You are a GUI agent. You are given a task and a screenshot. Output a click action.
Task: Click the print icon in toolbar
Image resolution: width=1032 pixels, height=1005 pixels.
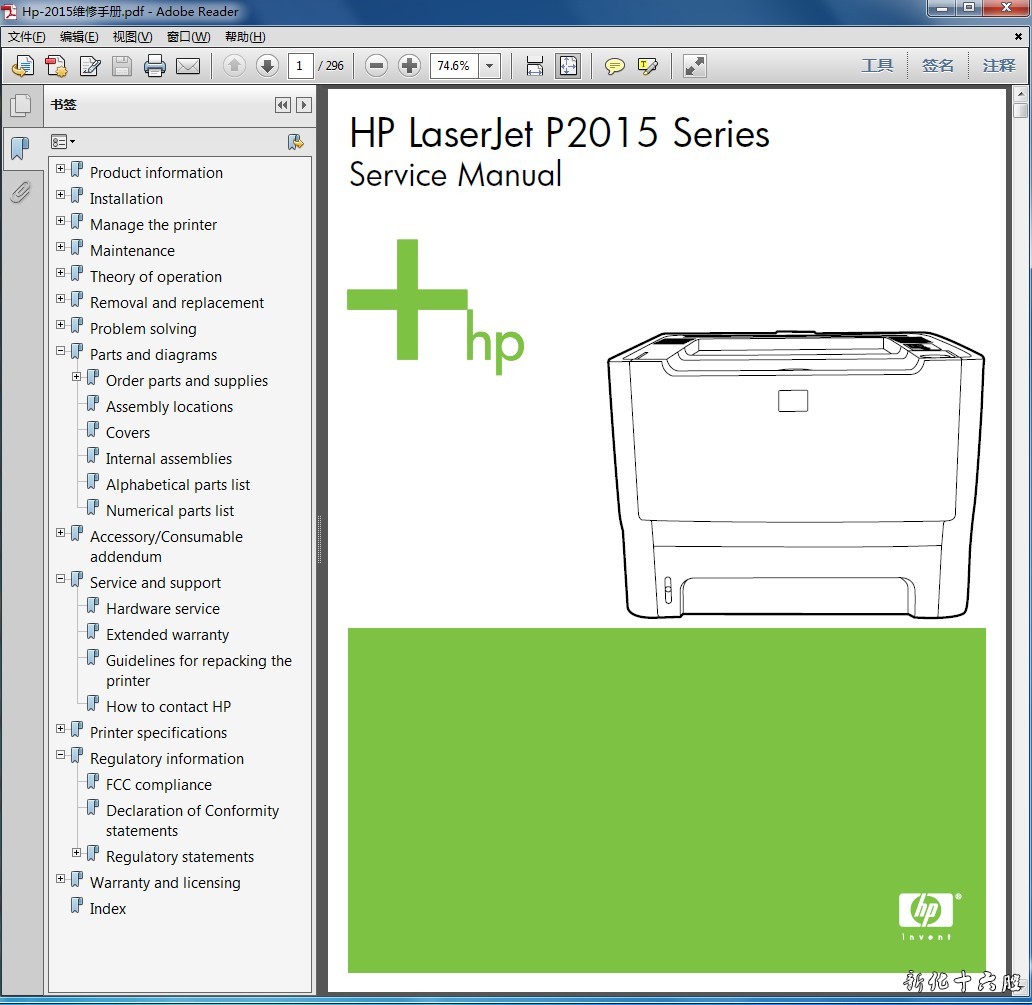click(x=155, y=66)
